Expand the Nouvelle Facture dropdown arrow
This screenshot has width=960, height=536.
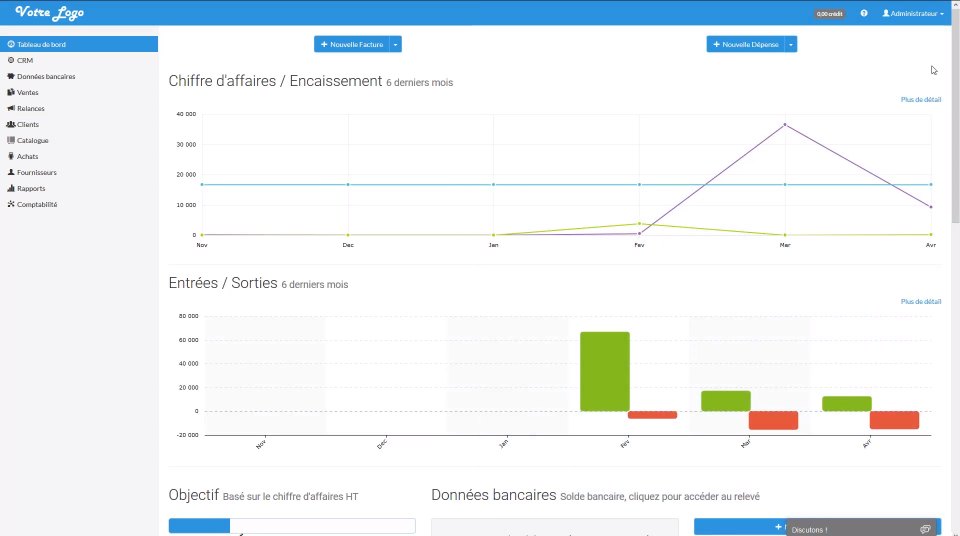pos(396,44)
